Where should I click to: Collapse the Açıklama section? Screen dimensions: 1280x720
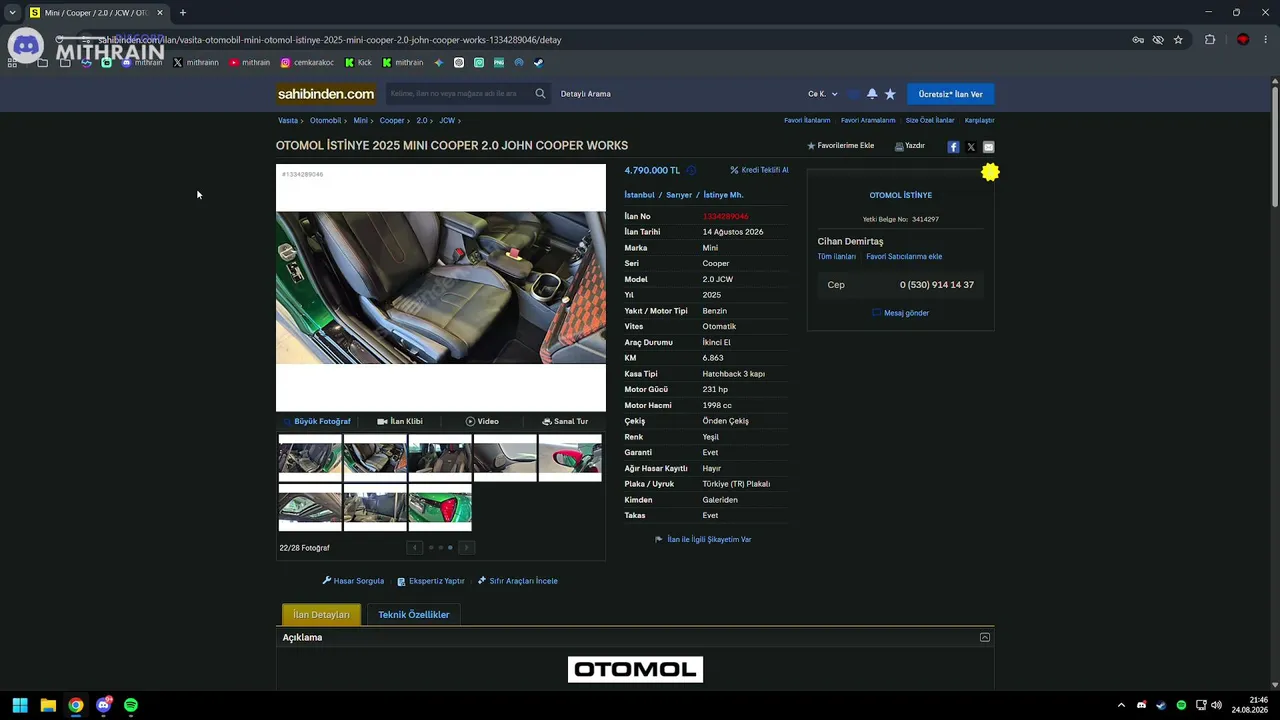coord(985,637)
